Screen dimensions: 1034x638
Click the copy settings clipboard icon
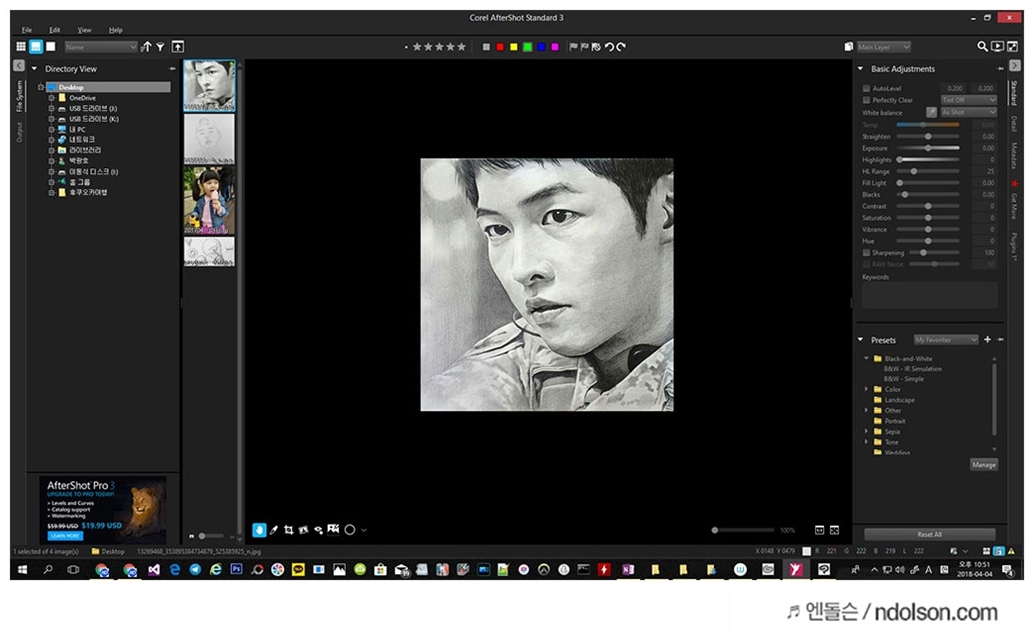(x=849, y=46)
